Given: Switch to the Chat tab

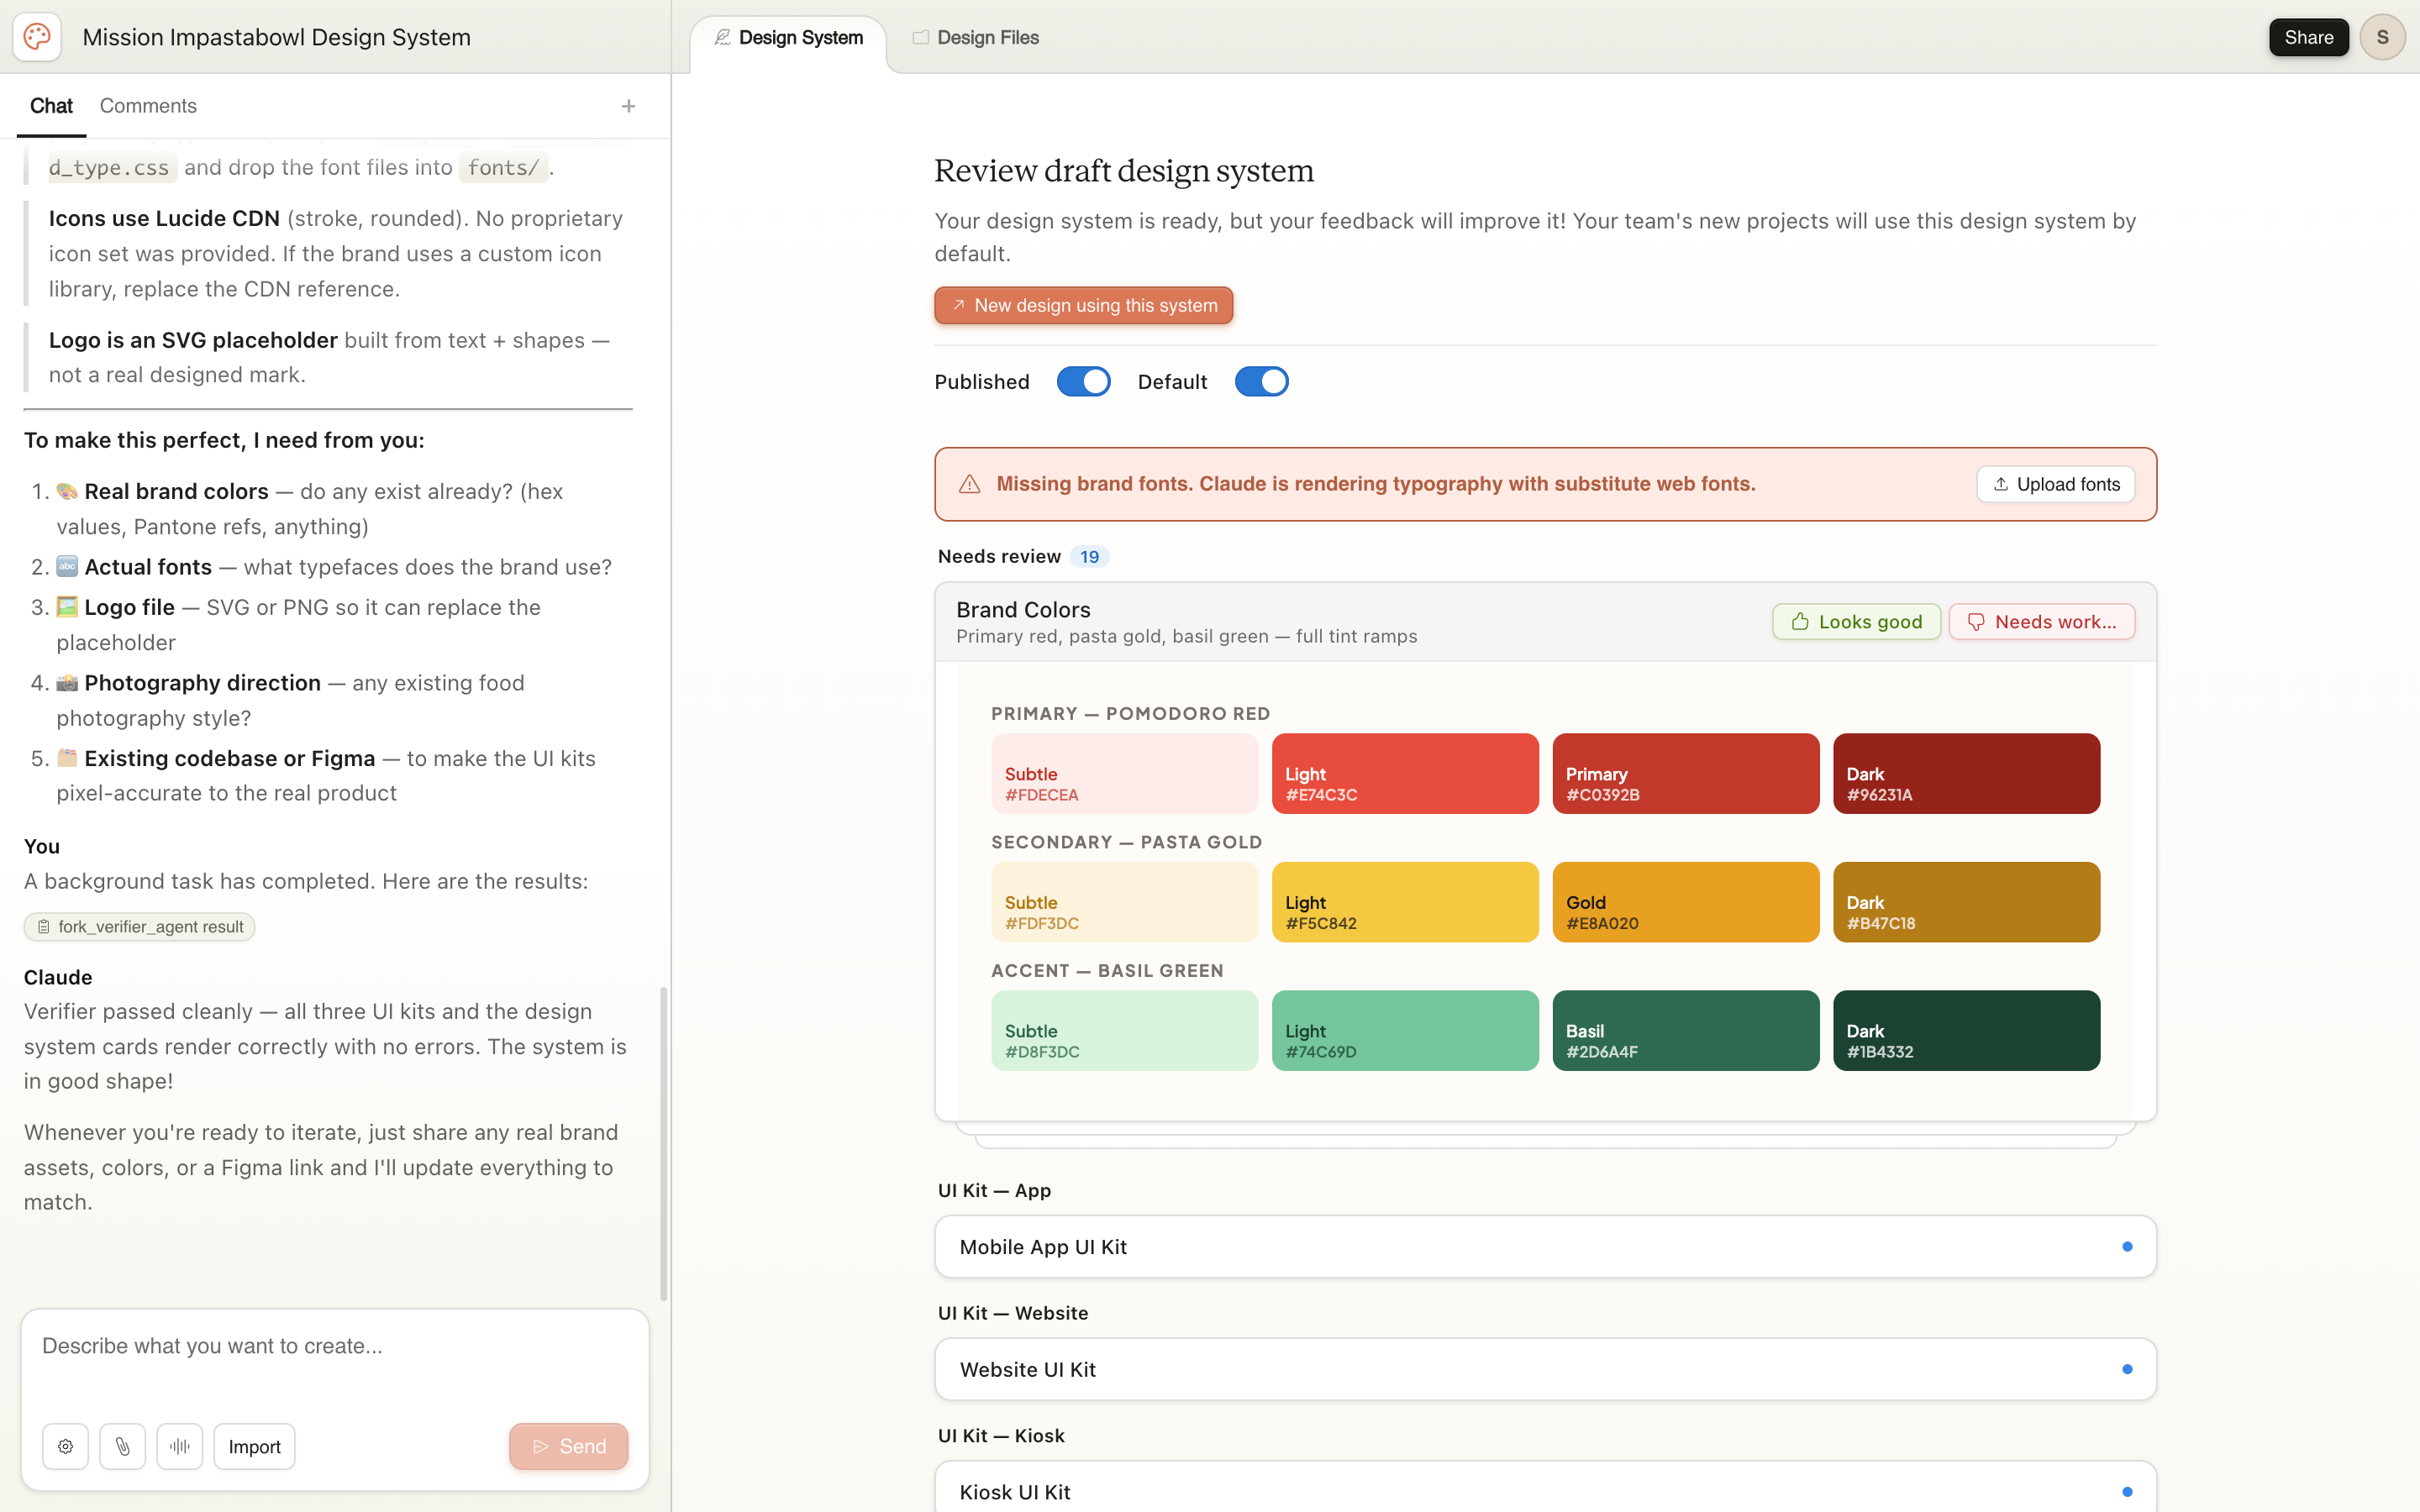Looking at the screenshot, I should (x=51, y=106).
